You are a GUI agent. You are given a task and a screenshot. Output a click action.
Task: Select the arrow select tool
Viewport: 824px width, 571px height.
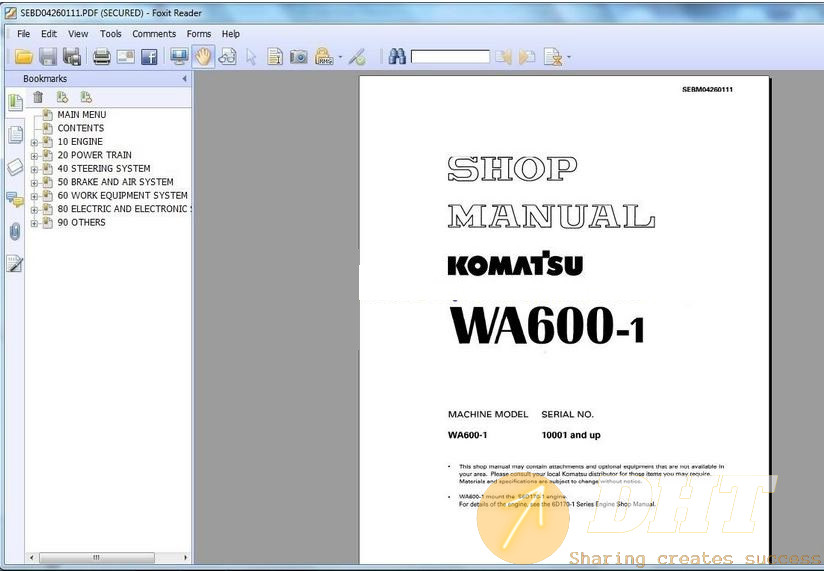click(x=251, y=57)
